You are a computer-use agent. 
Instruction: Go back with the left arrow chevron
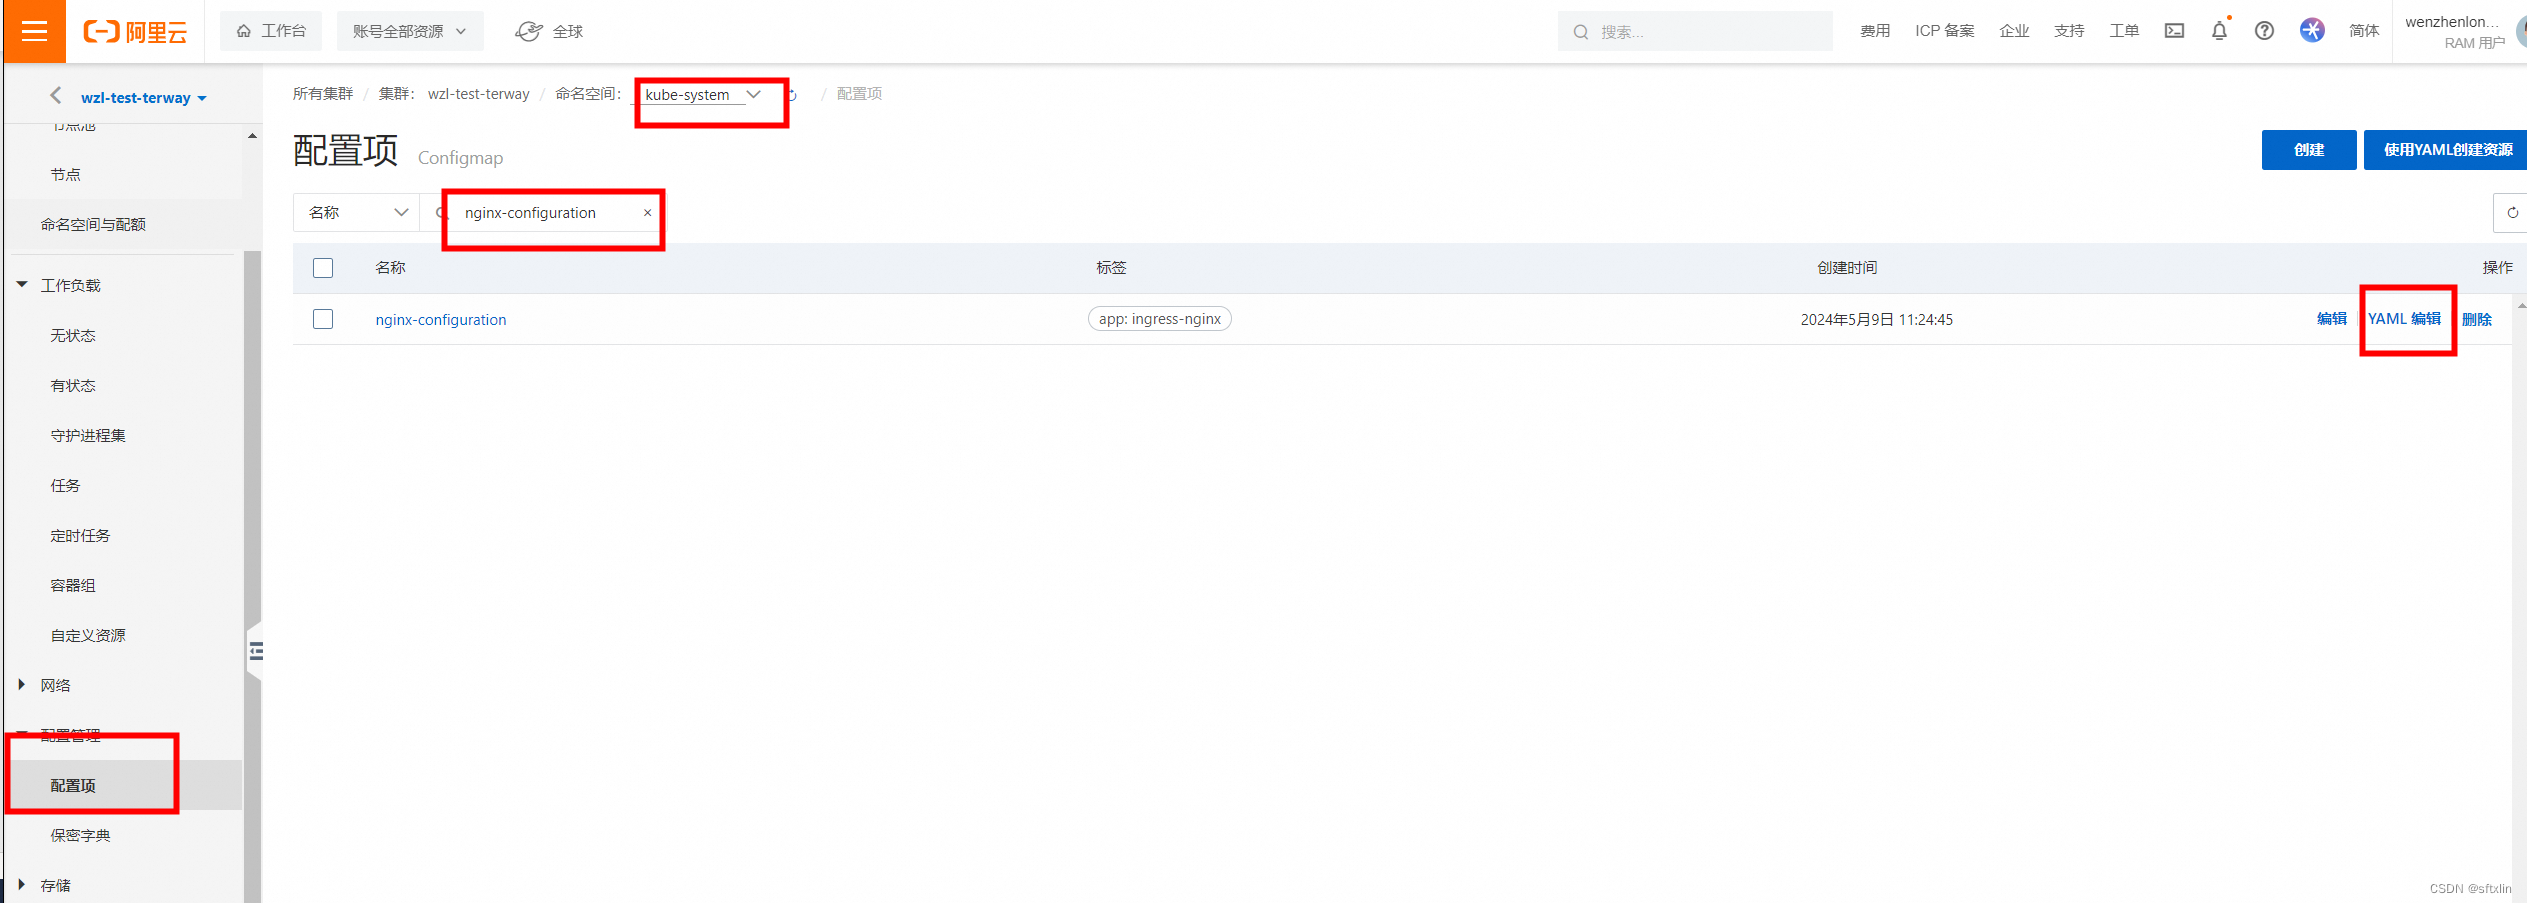(x=56, y=96)
